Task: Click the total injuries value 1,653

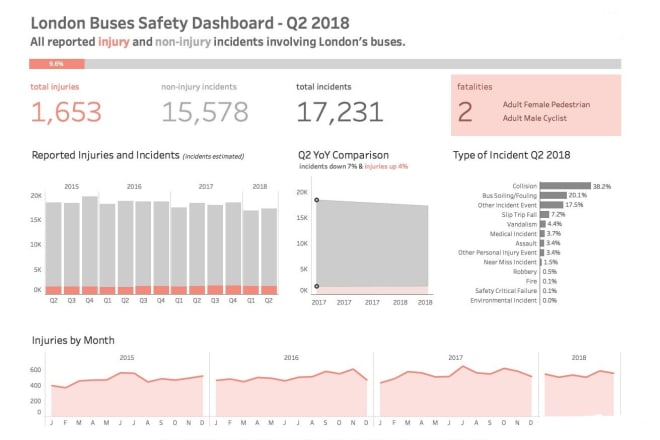Action: [x=66, y=112]
